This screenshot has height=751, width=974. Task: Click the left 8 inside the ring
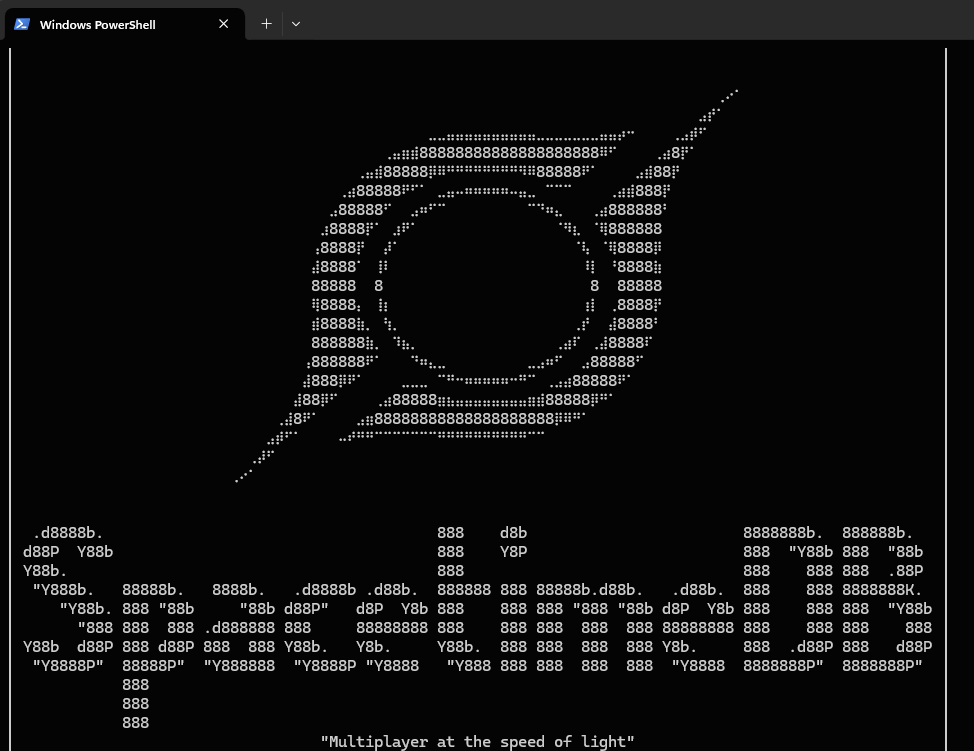point(379,286)
